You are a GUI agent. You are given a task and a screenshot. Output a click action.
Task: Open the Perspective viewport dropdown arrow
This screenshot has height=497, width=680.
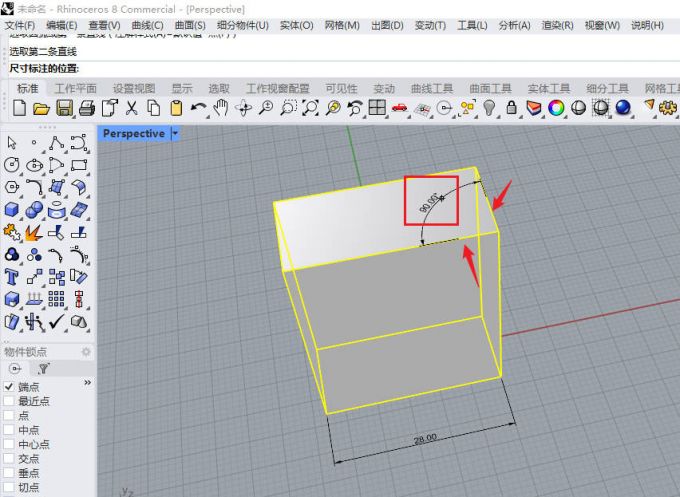click(175, 134)
